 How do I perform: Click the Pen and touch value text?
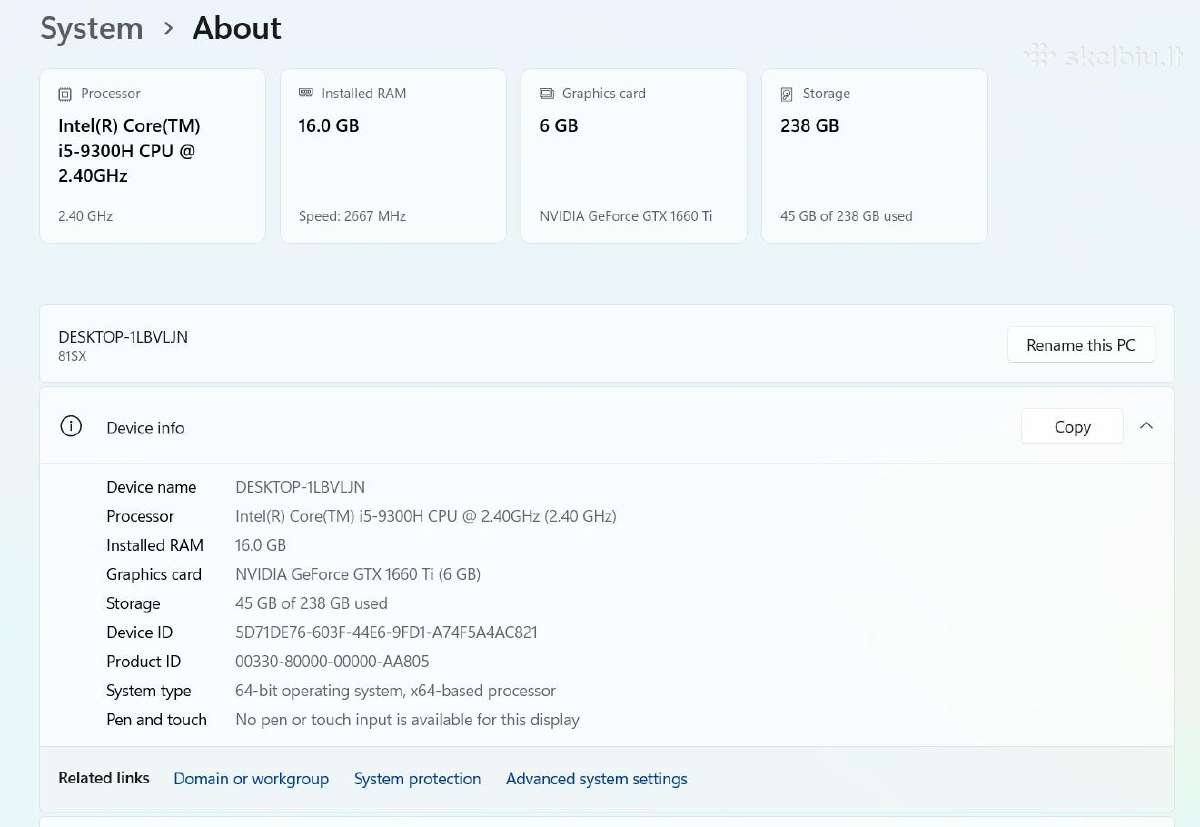click(407, 719)
